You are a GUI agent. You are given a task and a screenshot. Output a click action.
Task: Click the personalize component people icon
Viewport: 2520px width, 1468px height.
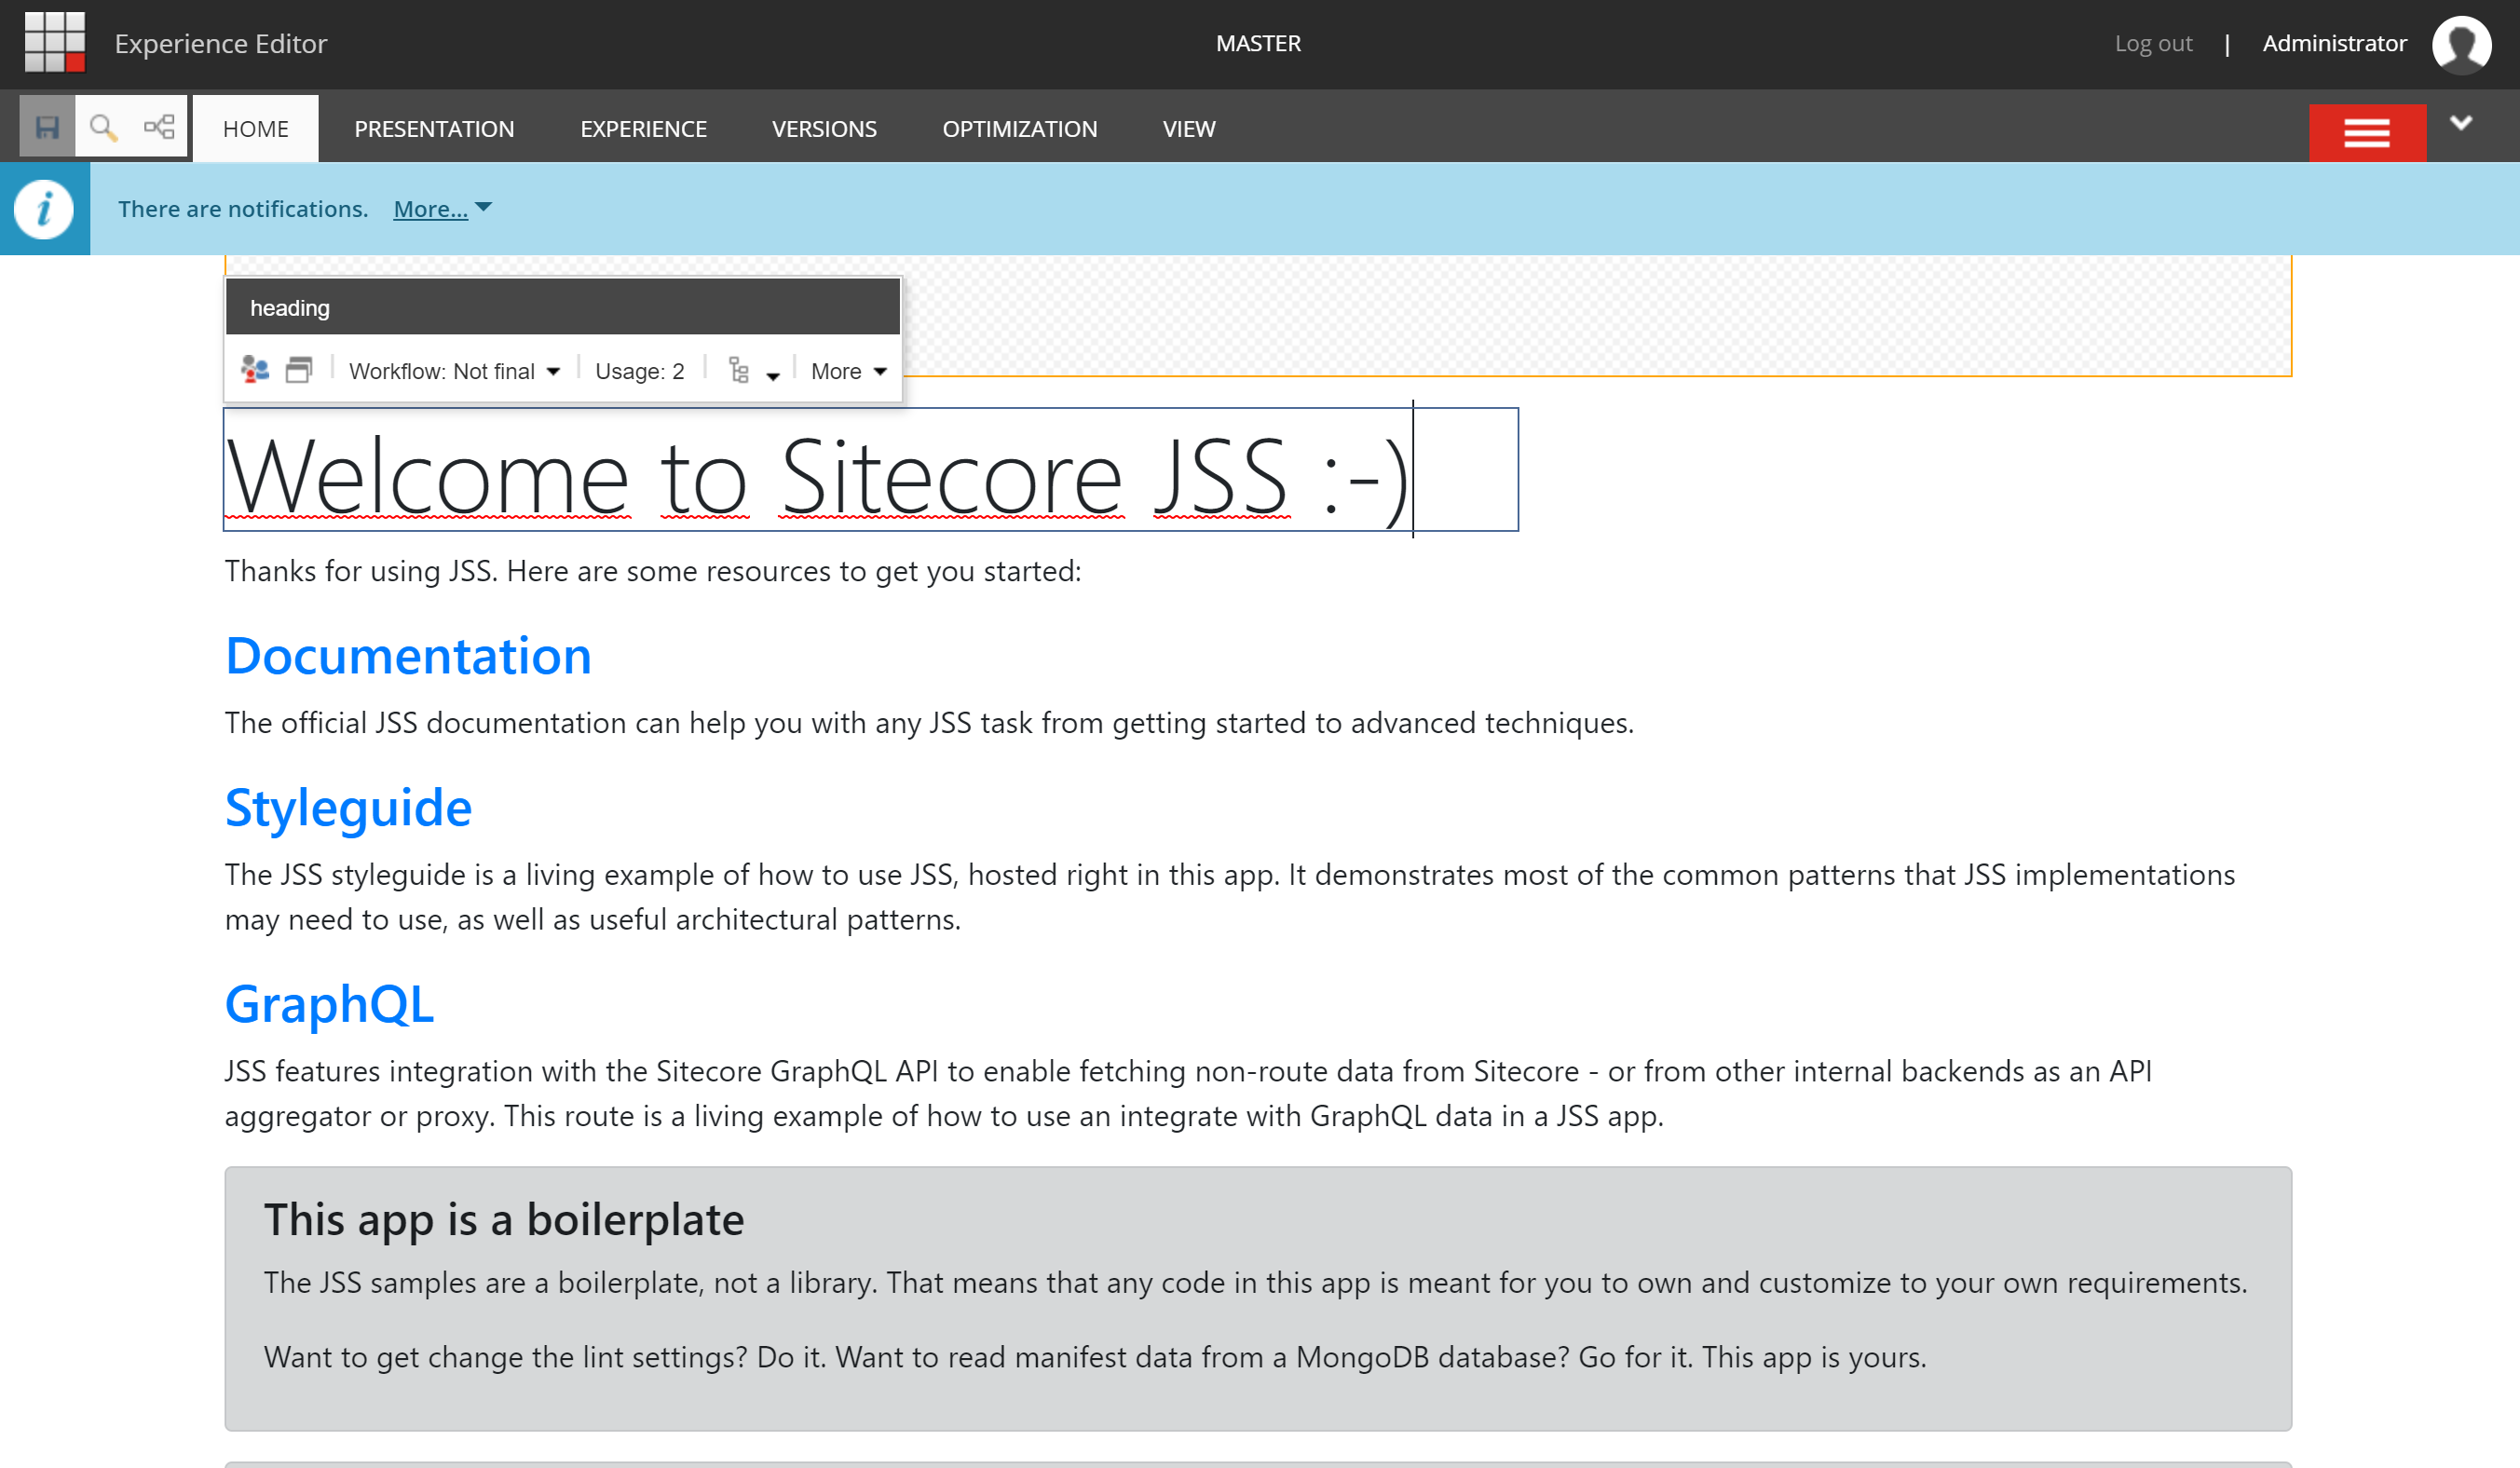pyautogui.click(x=255, y=370)
